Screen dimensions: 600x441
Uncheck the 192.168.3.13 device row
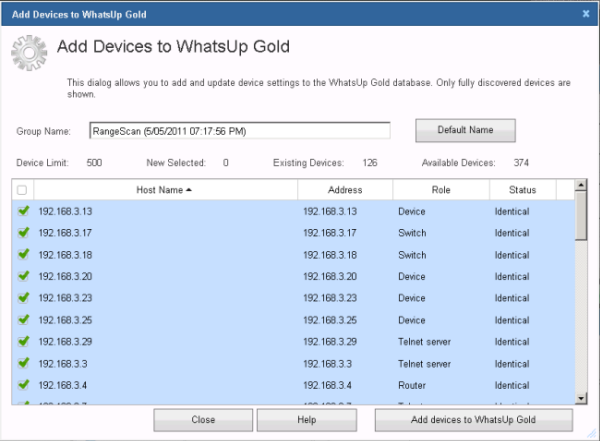[x=24, y=211]
